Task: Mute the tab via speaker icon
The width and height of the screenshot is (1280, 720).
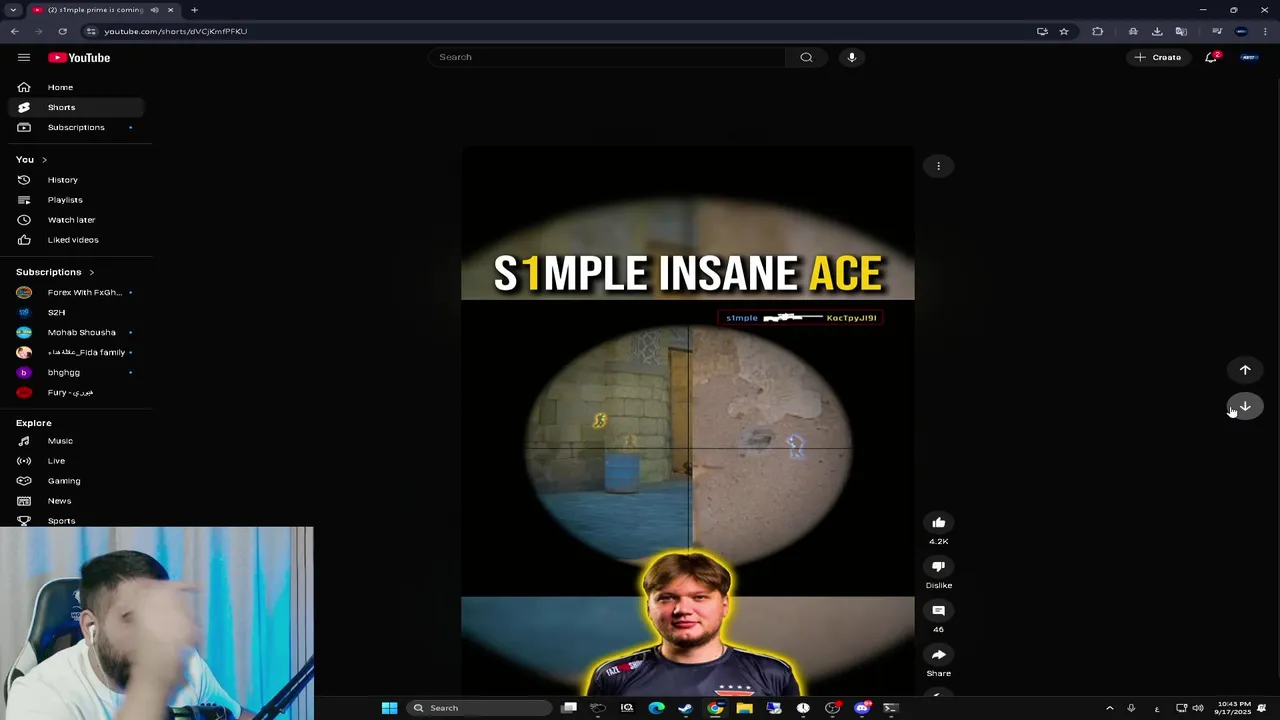Action: pos(154,10)
